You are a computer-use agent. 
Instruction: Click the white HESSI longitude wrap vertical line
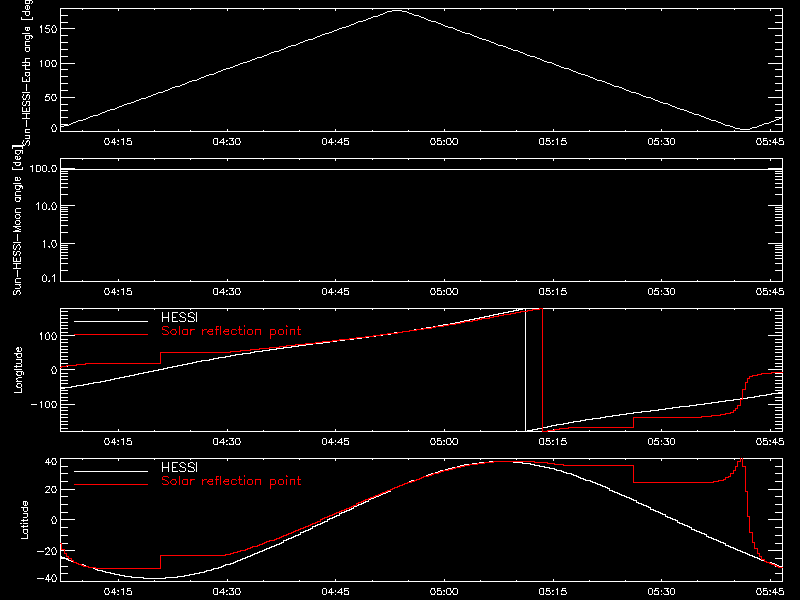point(526,370)
